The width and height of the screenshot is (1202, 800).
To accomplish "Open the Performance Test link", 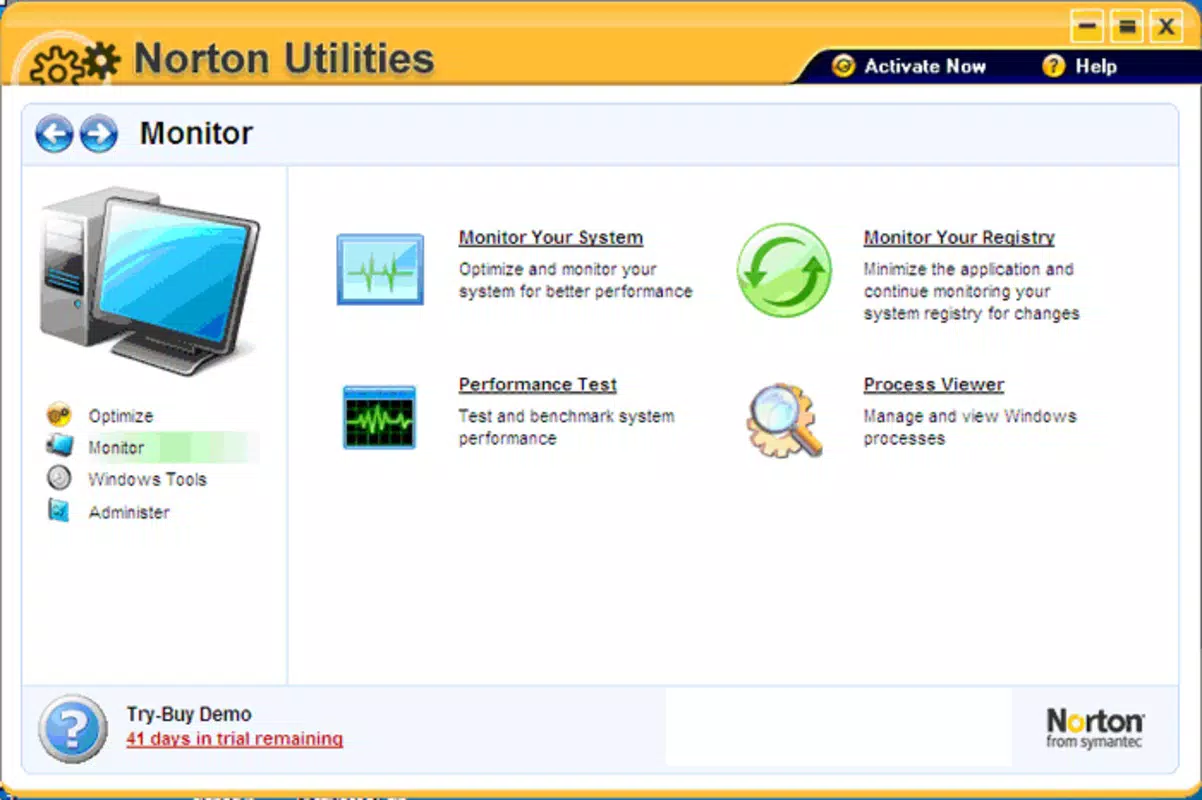I will (538, 385).
